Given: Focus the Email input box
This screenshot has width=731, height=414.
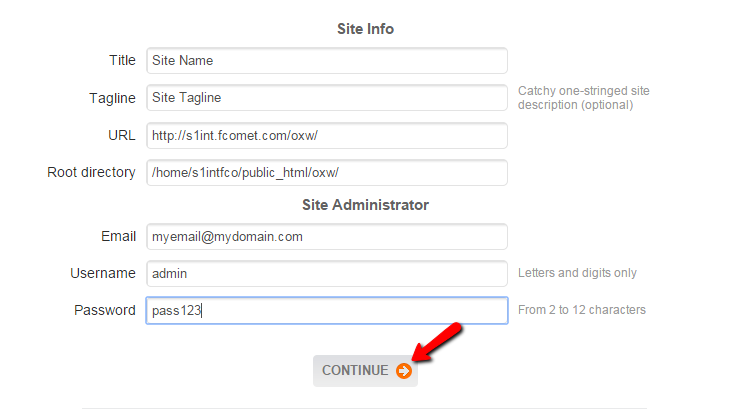Looking at the screenshot, I should click(x=326, y=237).
